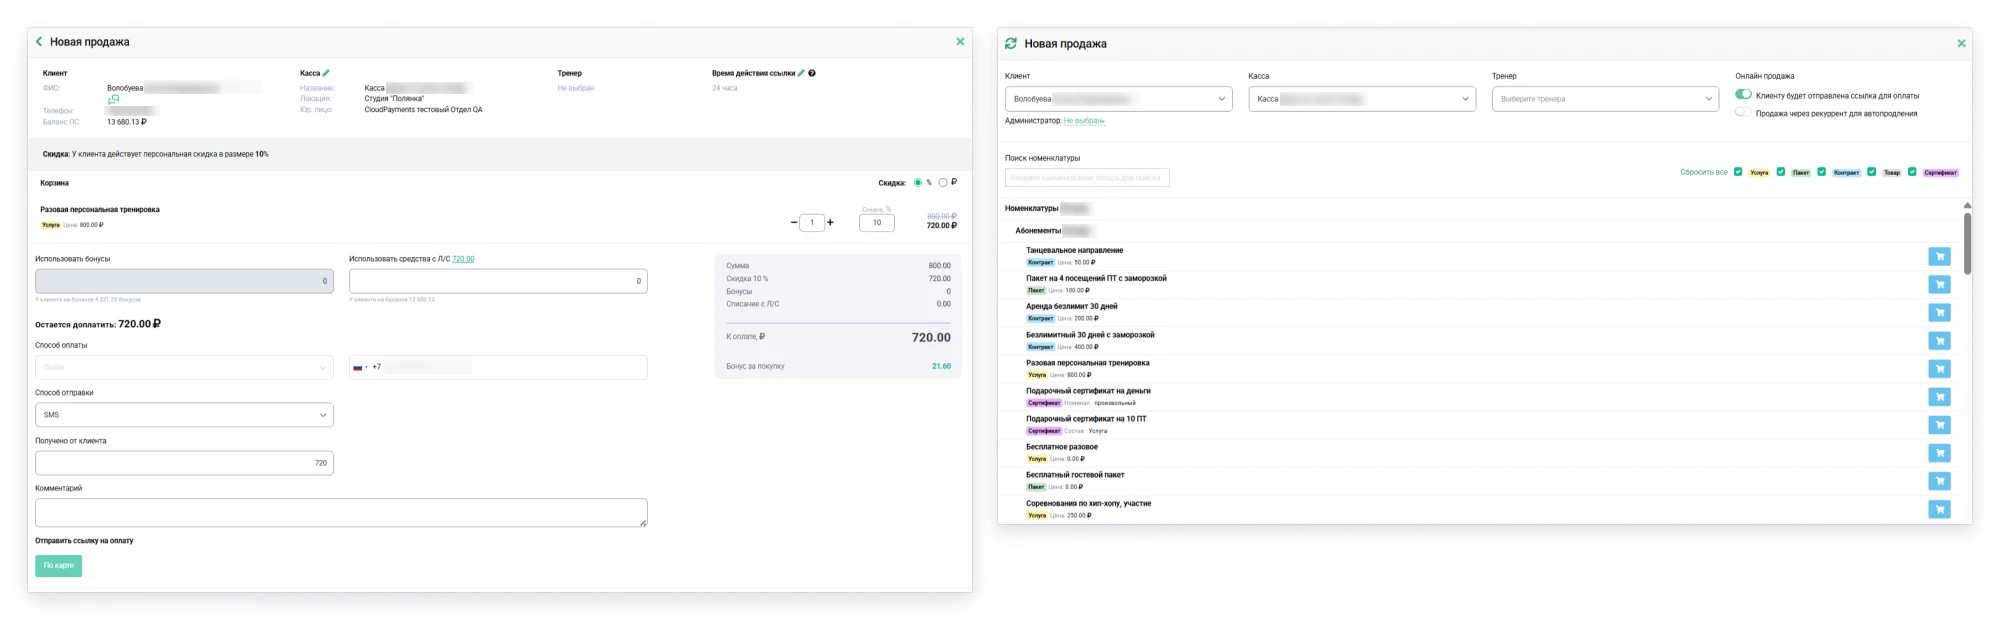Click the Сбросить все link

tap(1704, 172)
